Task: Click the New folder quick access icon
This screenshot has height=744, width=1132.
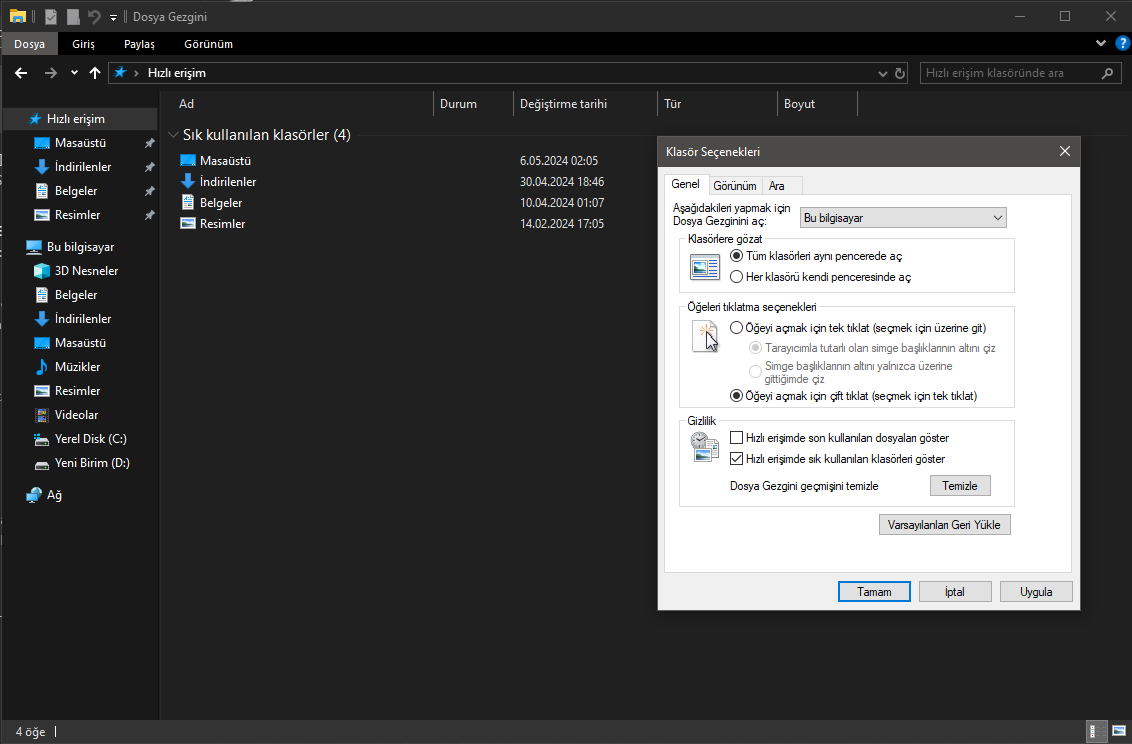Action: coord(72,16)
